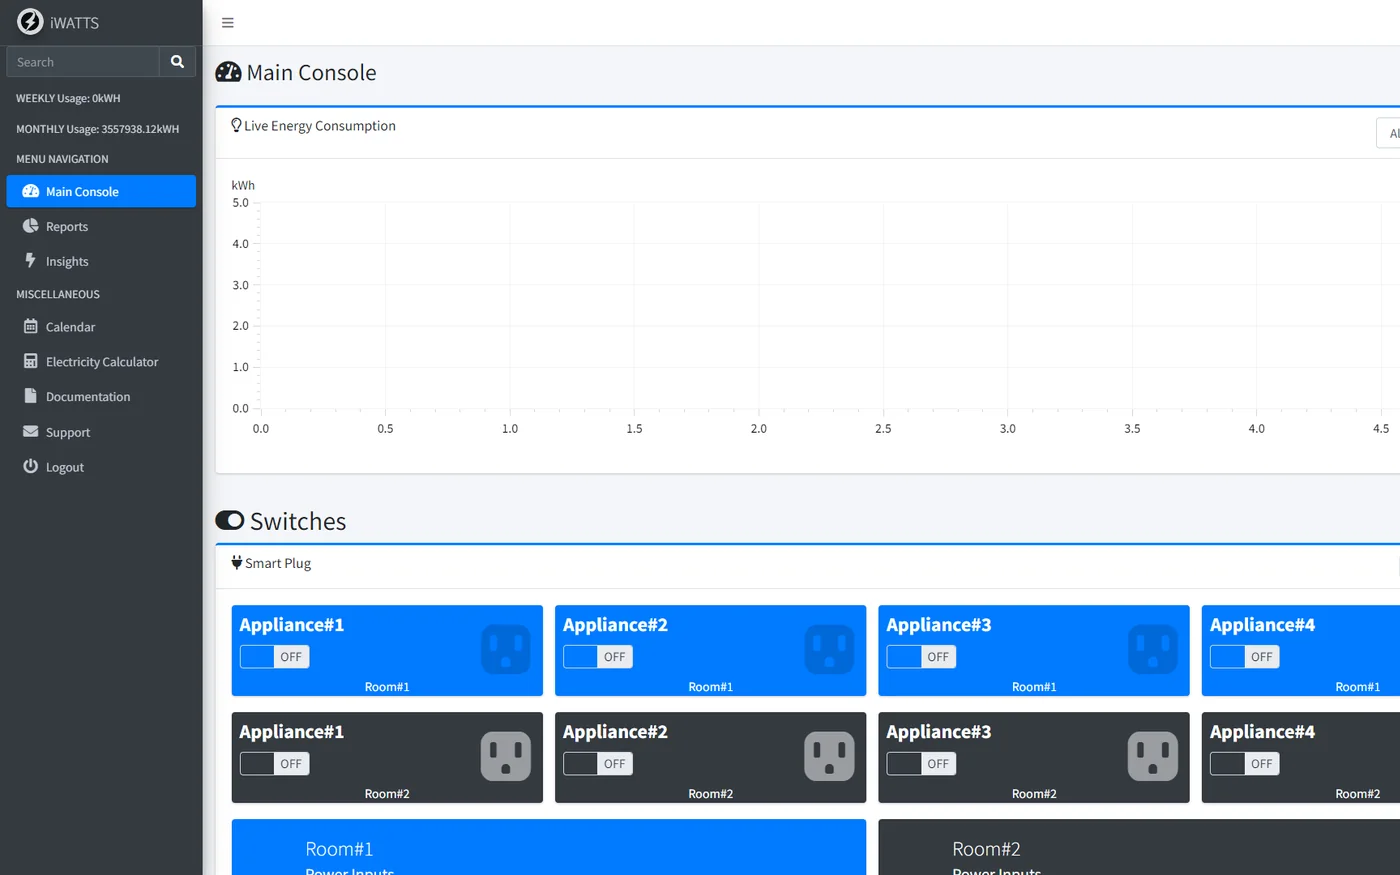Viewport: 1400px width, 875px height.
Task: Click the Main Console gauge icon in the page heading
Action: click(228, 72)
